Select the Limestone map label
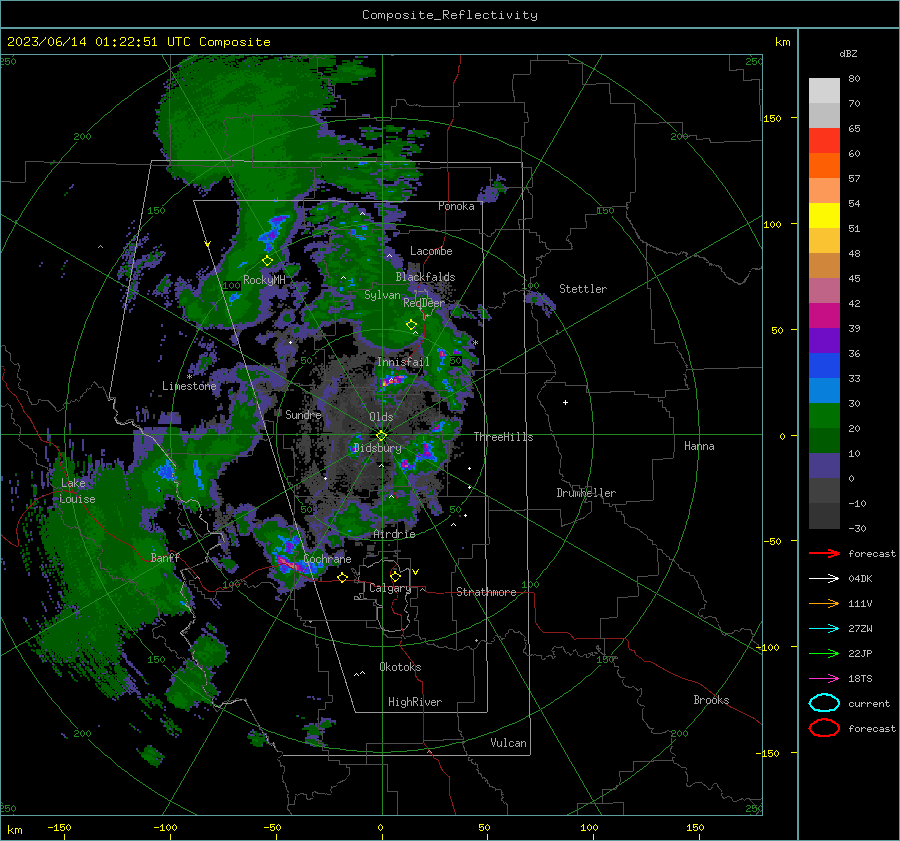The image size is (900, 841). tap(189, 386)
